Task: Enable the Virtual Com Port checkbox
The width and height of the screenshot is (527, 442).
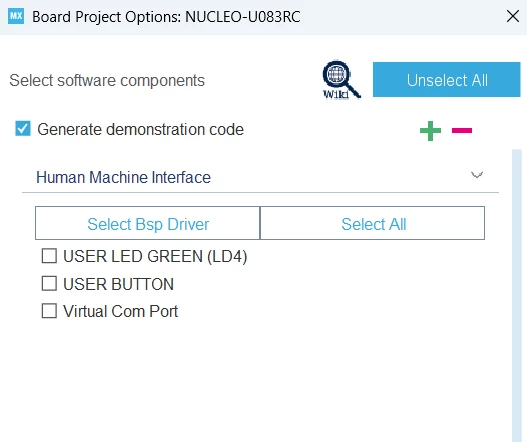Action: tap(49, 311)
